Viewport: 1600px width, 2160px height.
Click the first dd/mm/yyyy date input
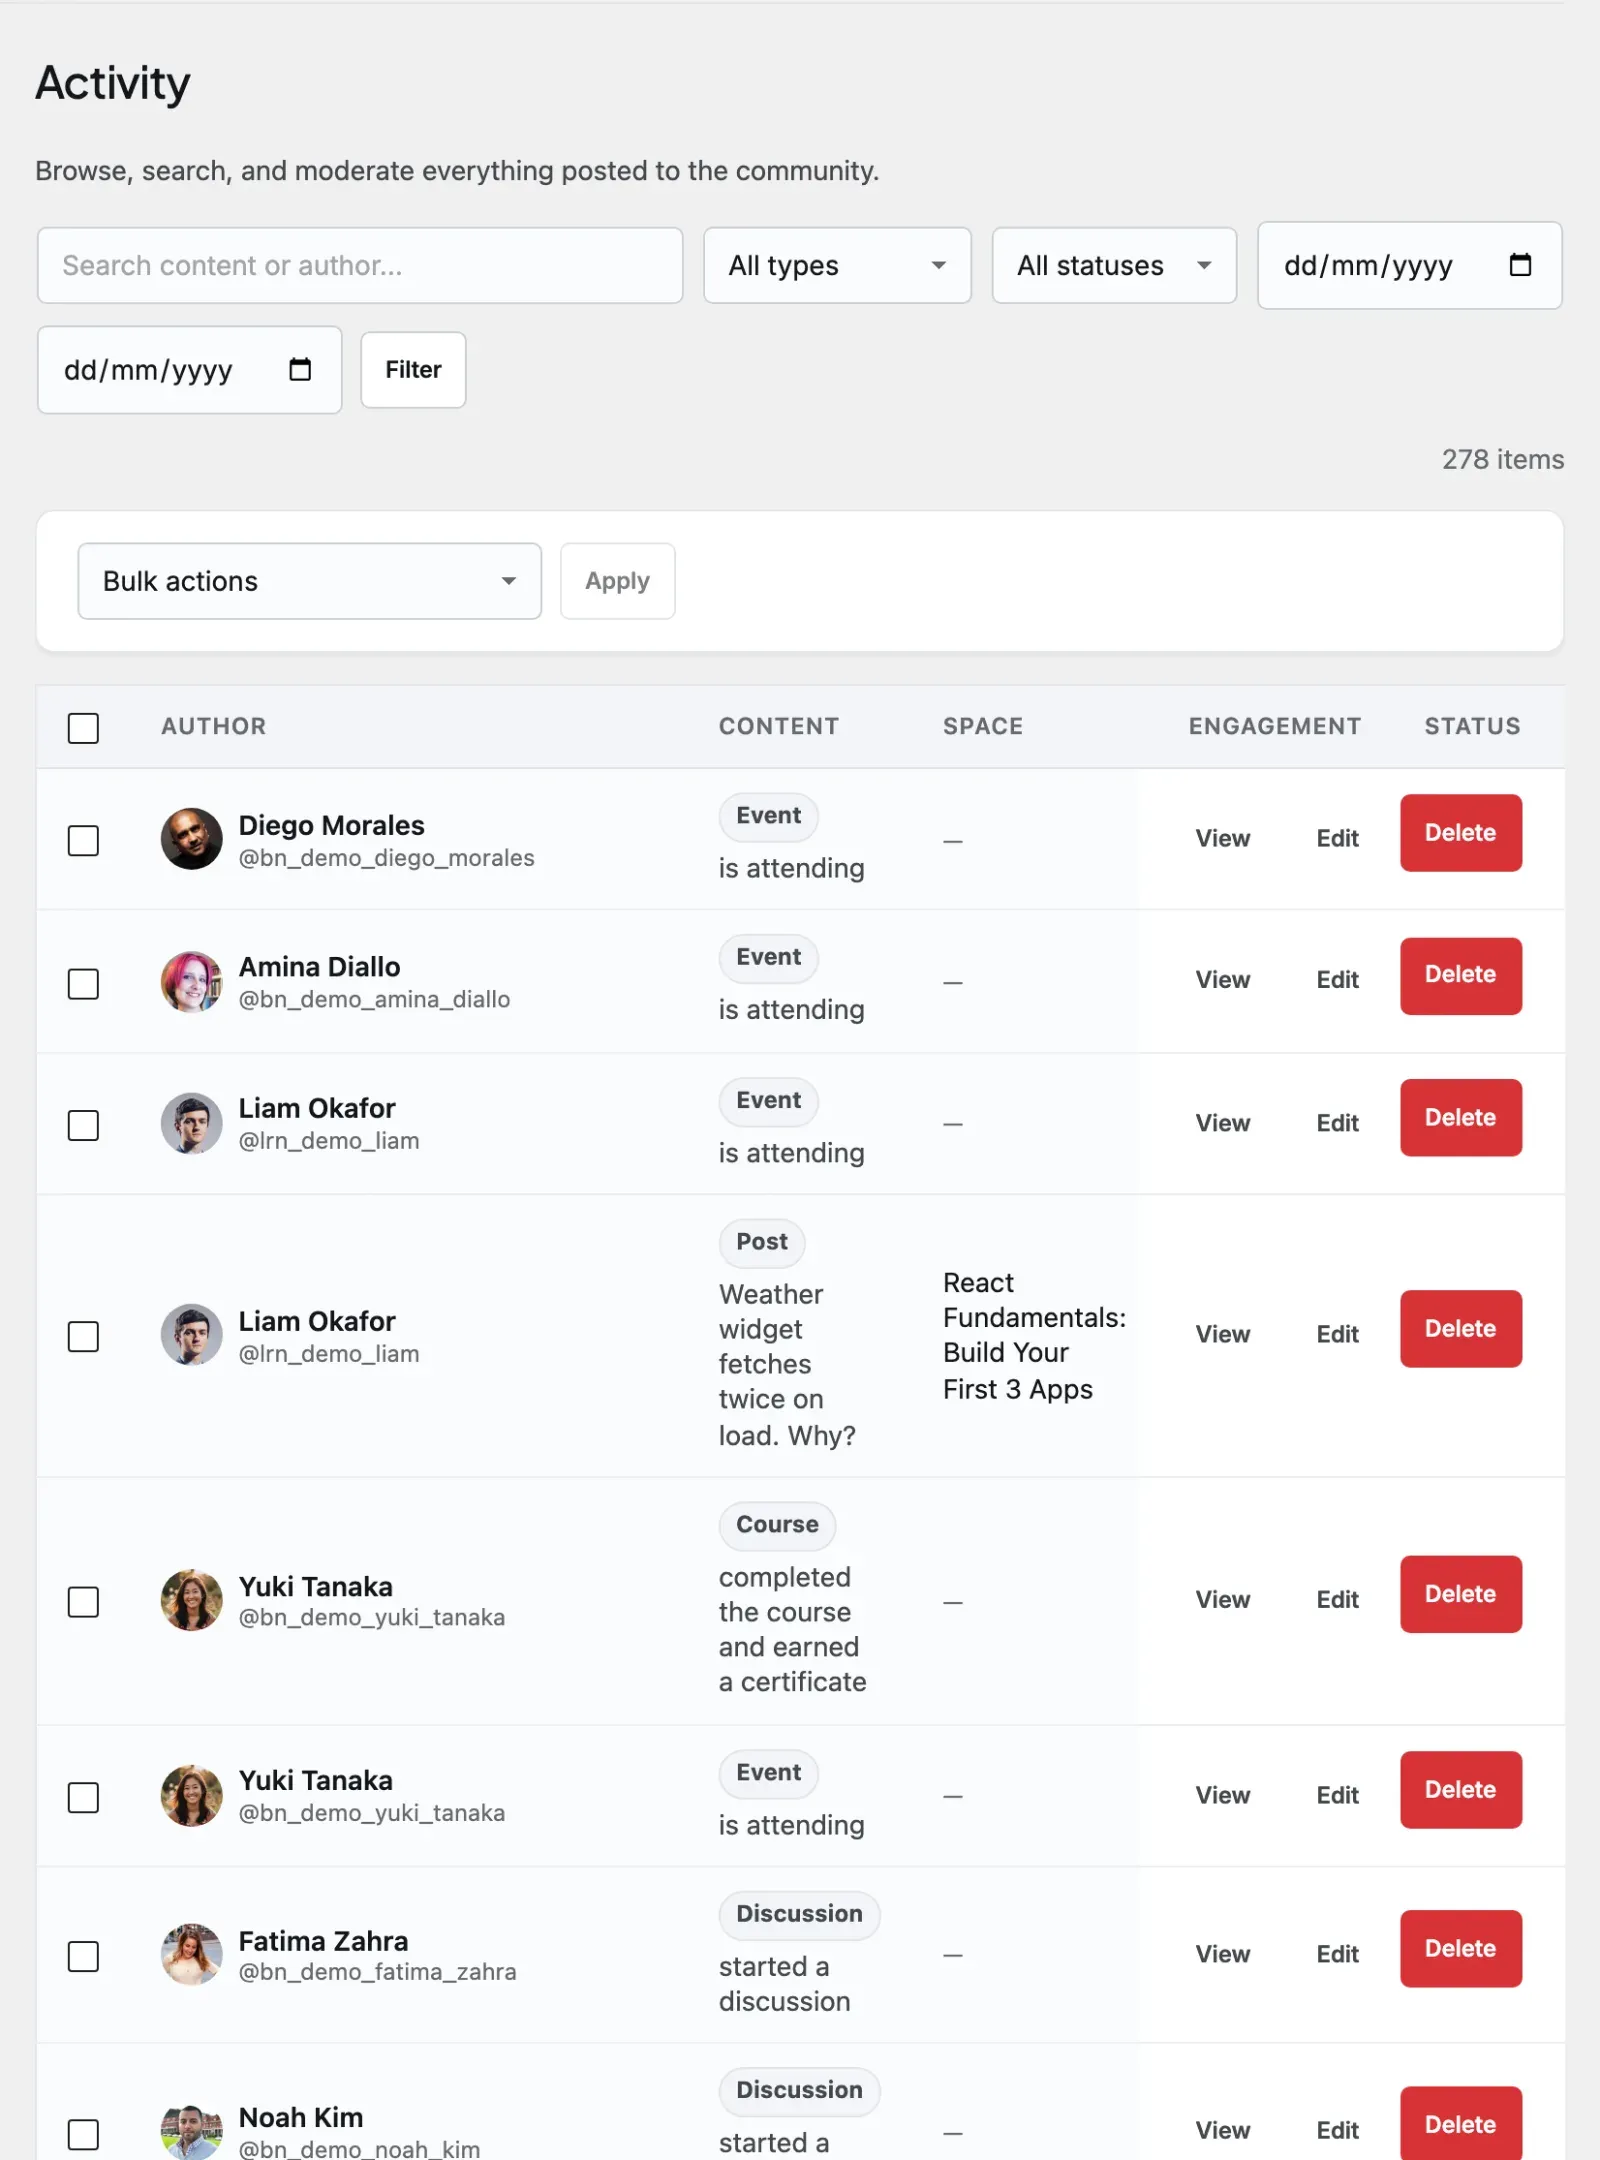(1410, 265)
